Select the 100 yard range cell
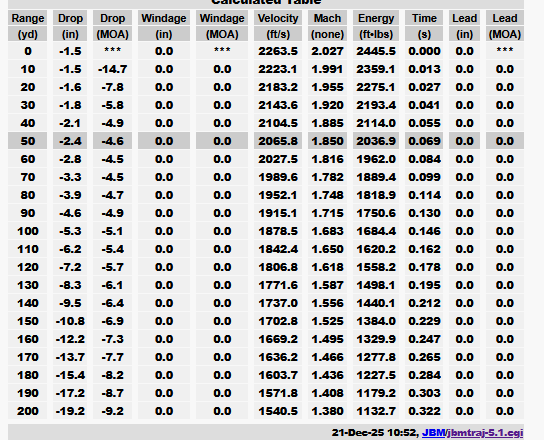Screen dimensions: 544x440 [x=27, y=231]
